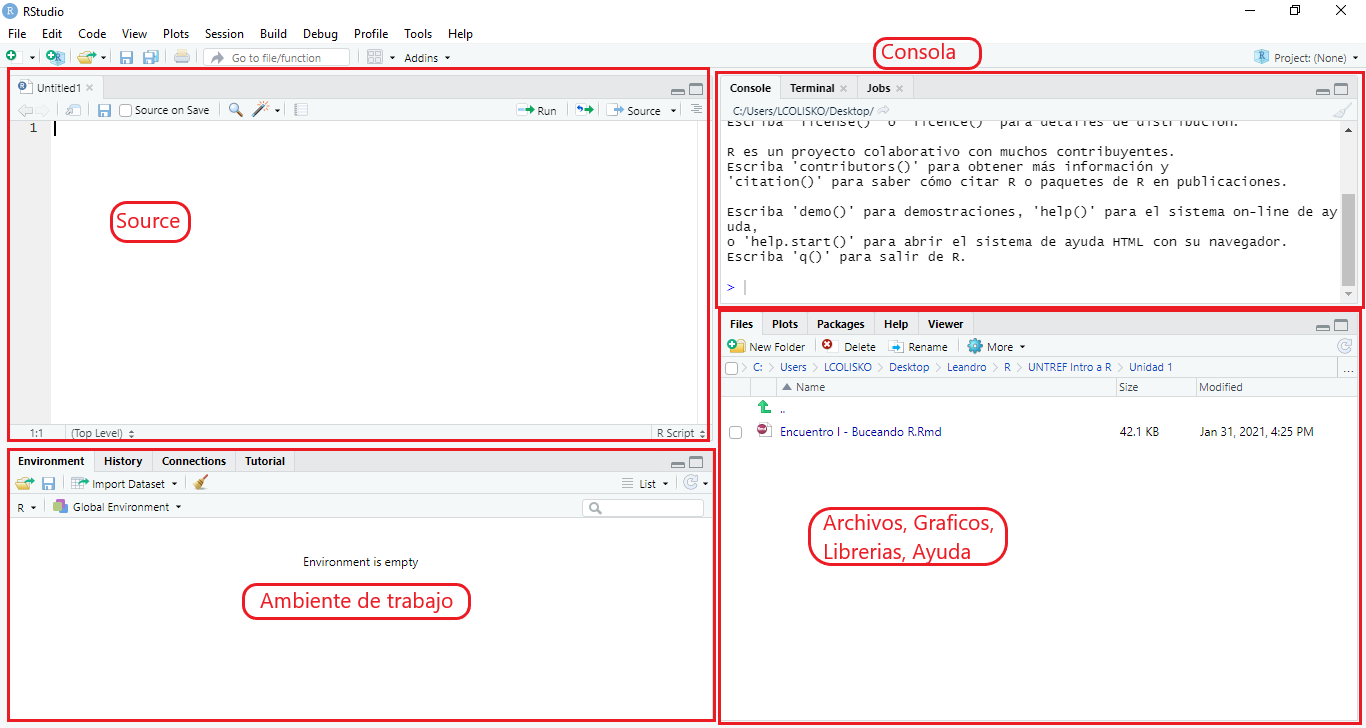1366x728 pixels.
Task: Click the Load workspace folder icon in Environment
Action: coord(25,483)
